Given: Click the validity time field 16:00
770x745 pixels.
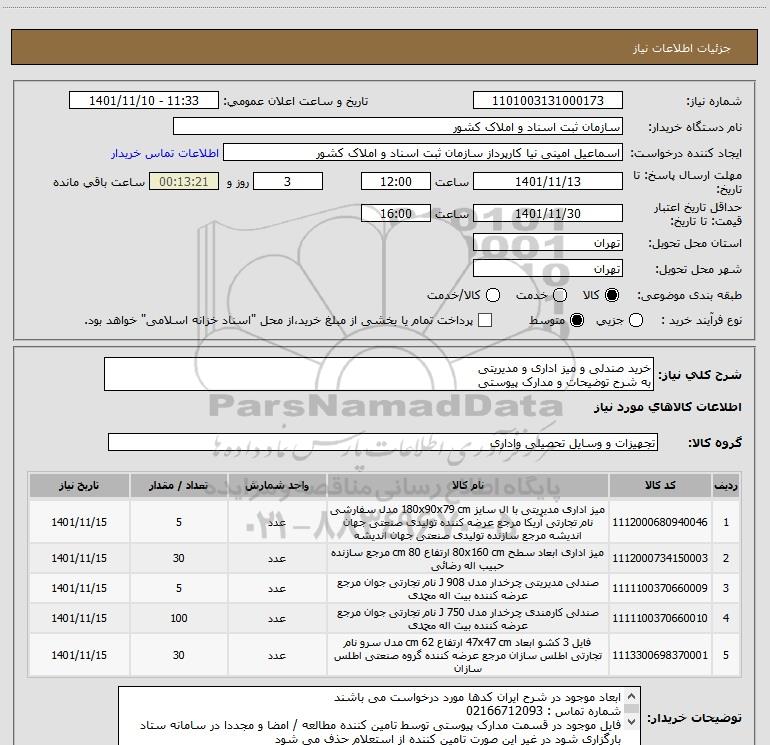Looking at the screenshot, I should pos(396,213).
